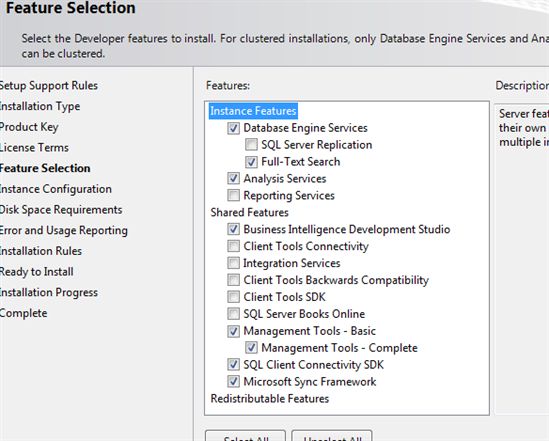Viewport: 549px width, 441px height.
Task: Uncheck Management Tools - Basic checkbox
Action: [x=234, y=331]
